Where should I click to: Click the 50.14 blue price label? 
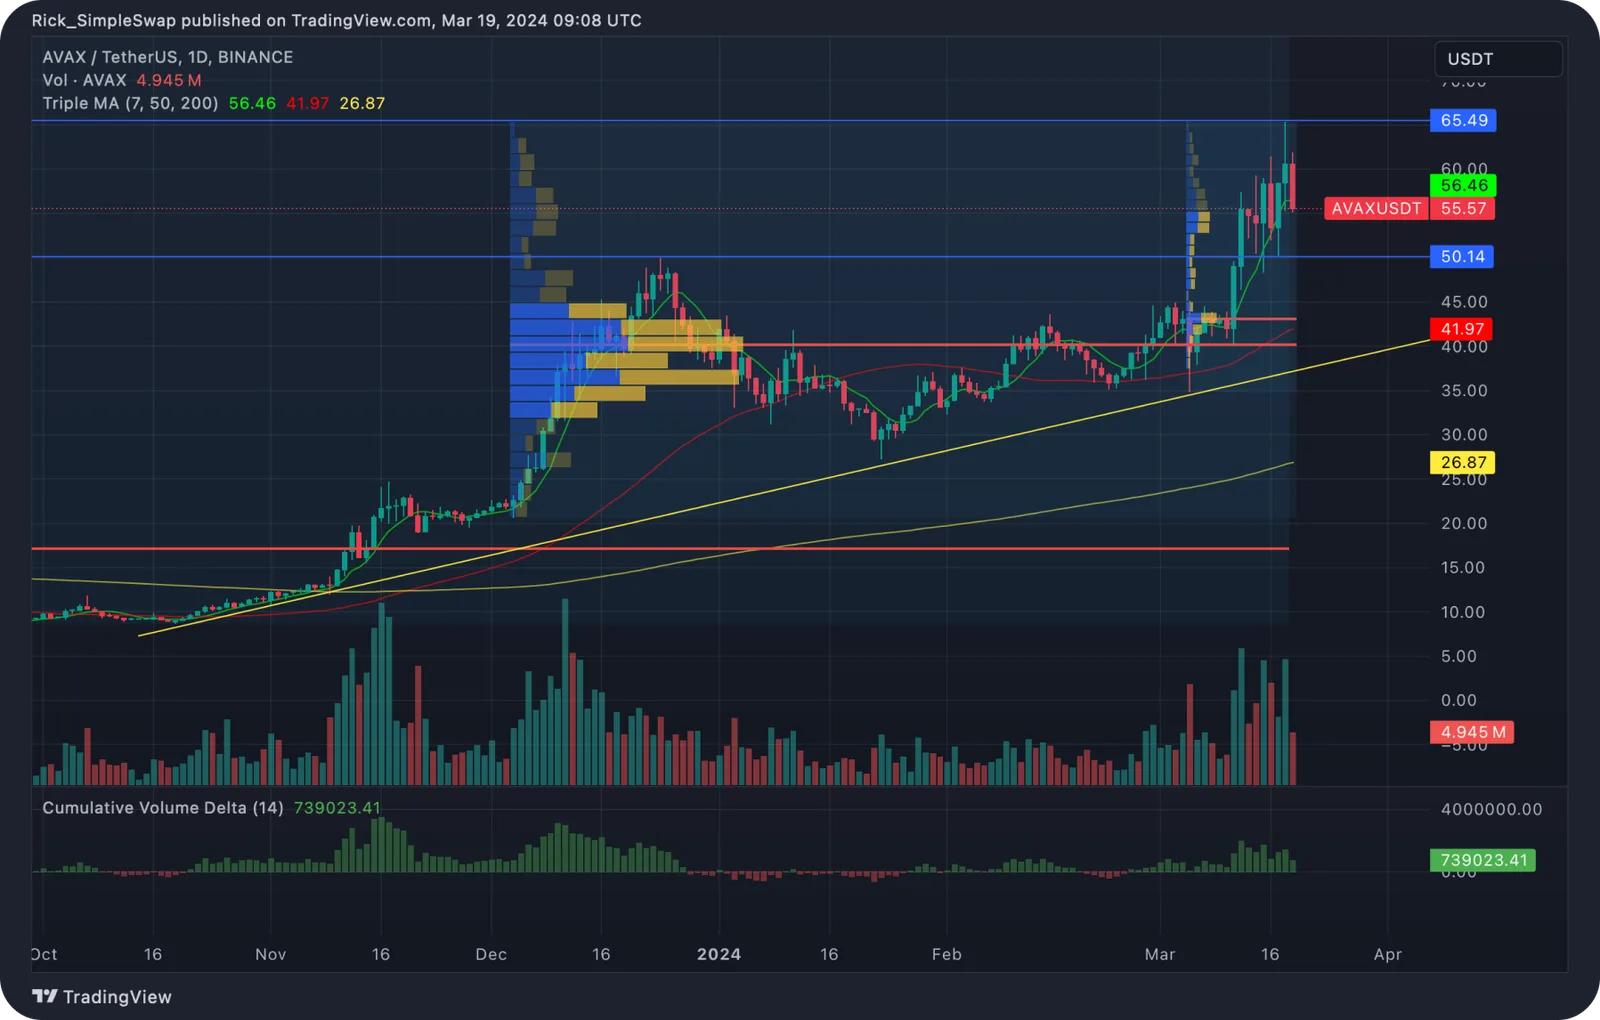point(1462,257)
